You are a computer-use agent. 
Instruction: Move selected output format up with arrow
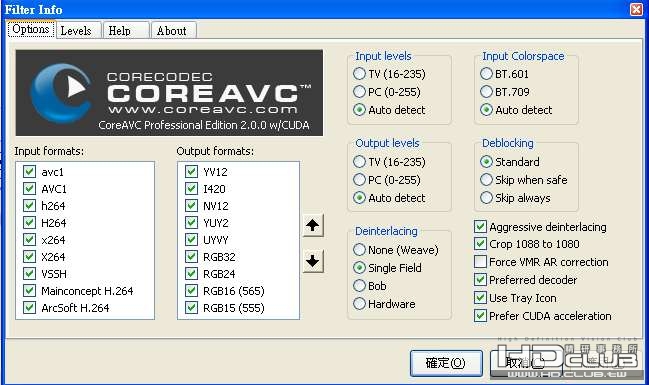(x=312, y=226)
